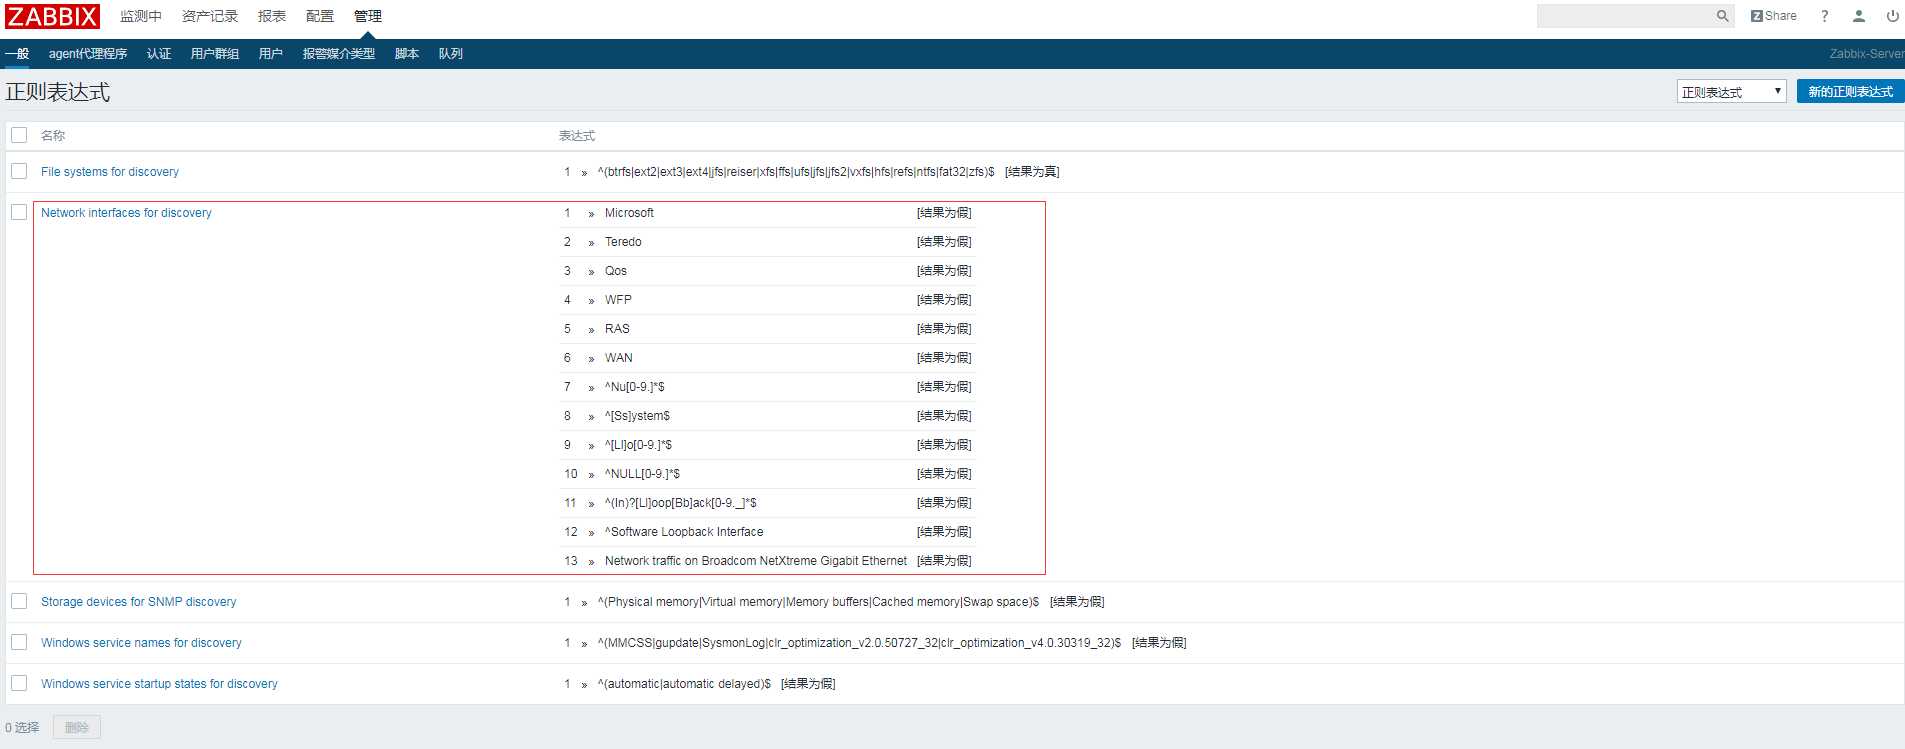This screenshot has height=749, width=1905.
Task: Click the 表达式 column header
Action: pos(577,136)
